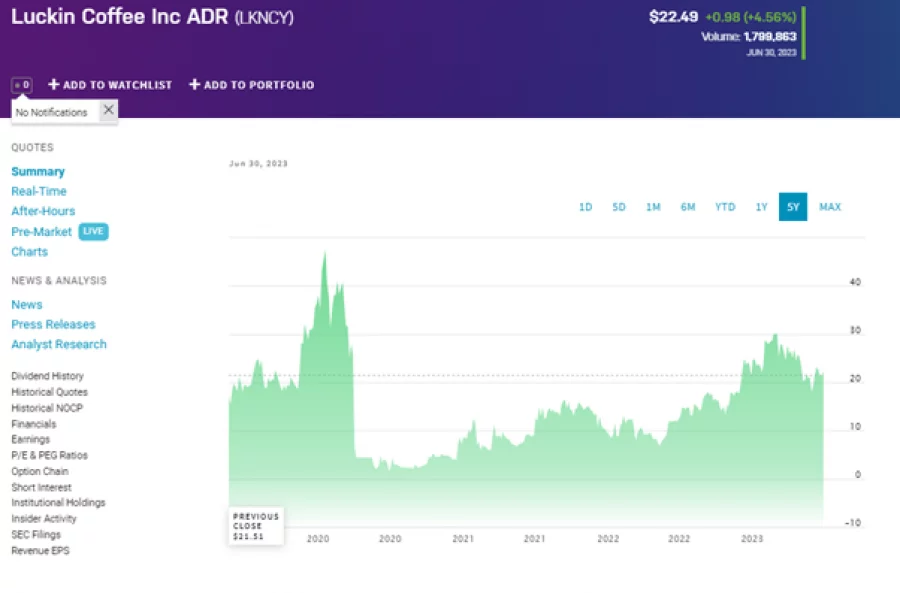The image size is (900, 593).
Task: Open the notifications bell counter
Action: coord(22,85)
